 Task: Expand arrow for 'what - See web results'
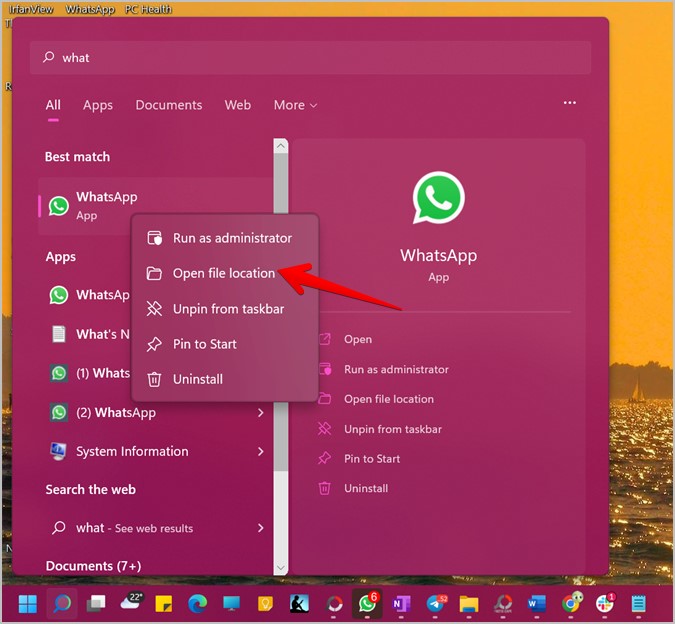[x=260, y=528]
